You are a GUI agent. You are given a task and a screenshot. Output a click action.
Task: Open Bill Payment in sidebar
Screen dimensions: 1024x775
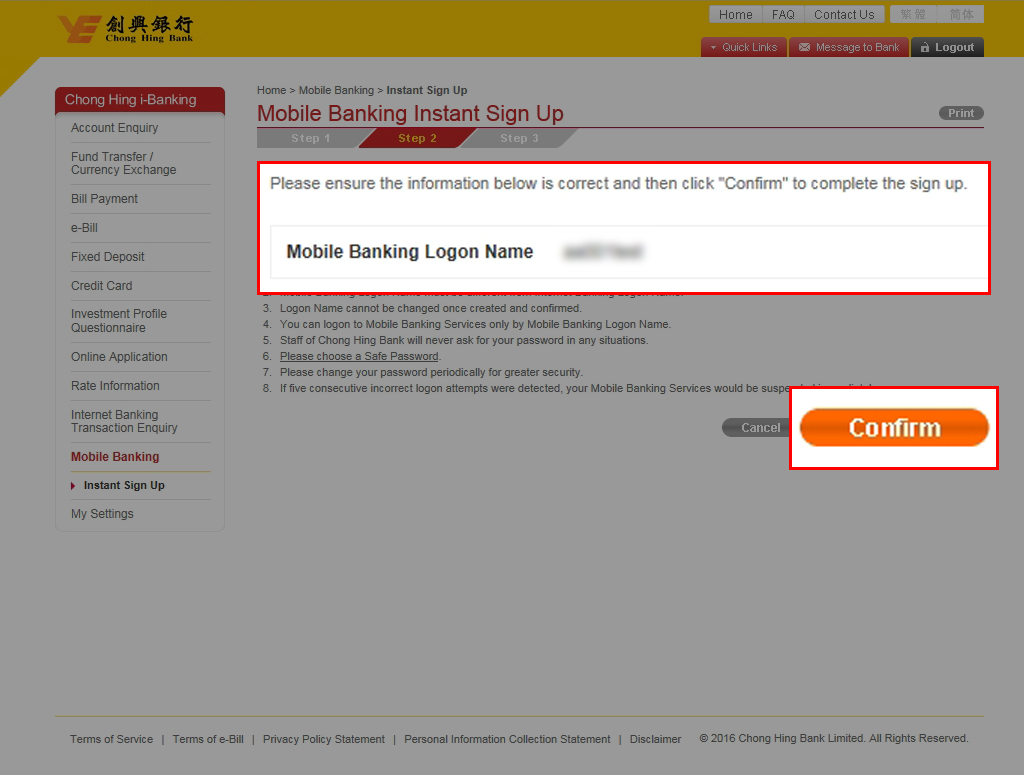click(104, 198)
